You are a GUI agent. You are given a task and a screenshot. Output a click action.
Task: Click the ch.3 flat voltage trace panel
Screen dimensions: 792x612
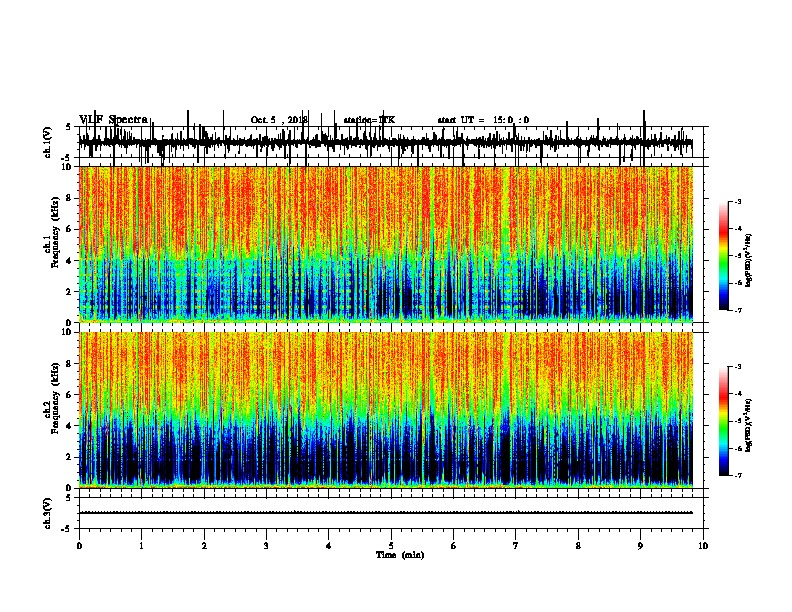pos(393,513)
